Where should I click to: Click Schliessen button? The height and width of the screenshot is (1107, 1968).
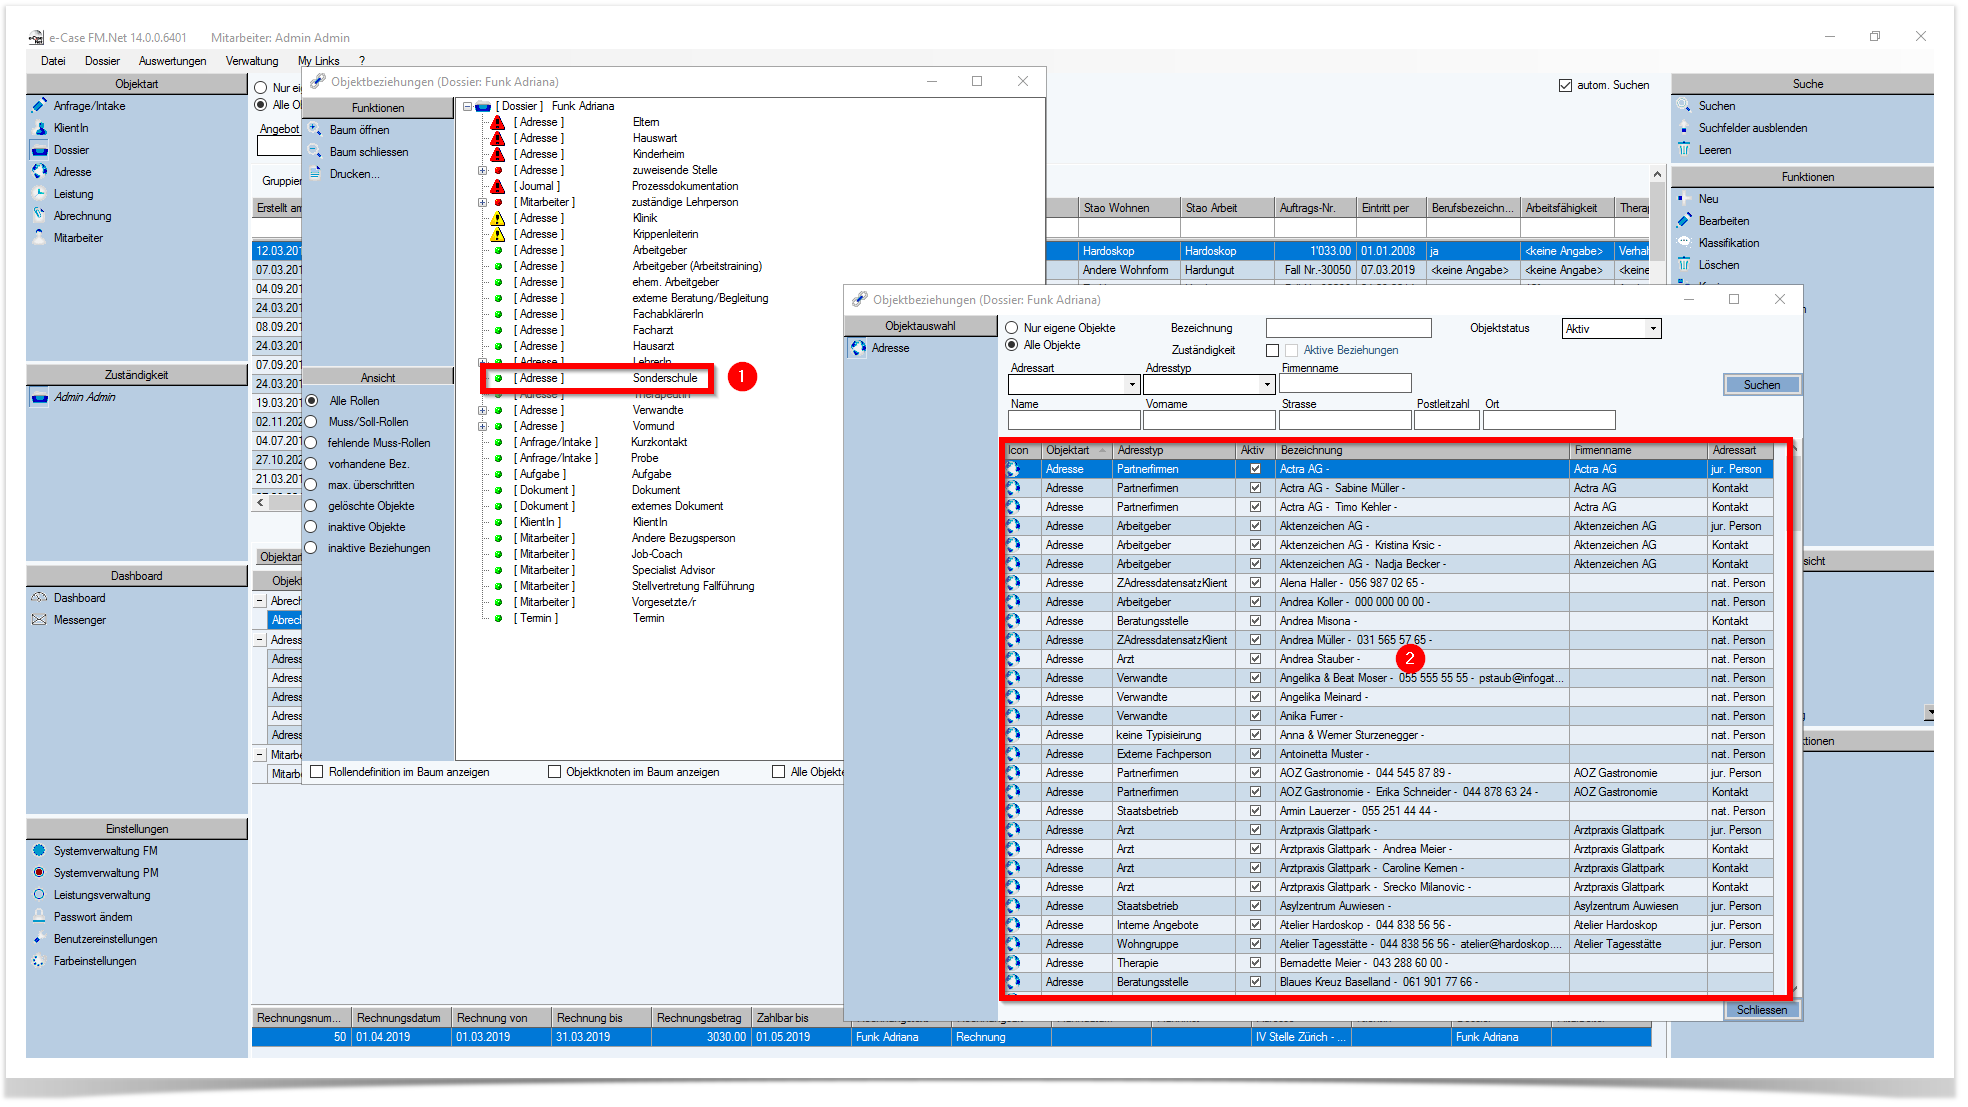tap(1761, 1010)
